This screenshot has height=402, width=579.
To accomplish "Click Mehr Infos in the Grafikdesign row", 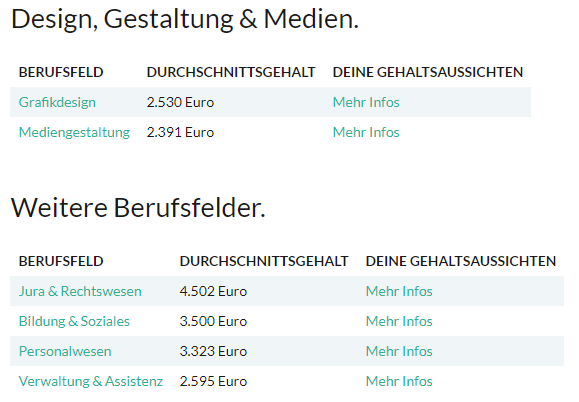I will [366, 102].
